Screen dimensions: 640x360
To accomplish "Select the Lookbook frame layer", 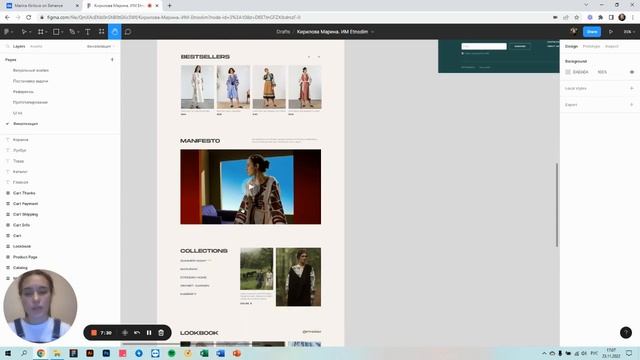I will [x=22, y=247].
